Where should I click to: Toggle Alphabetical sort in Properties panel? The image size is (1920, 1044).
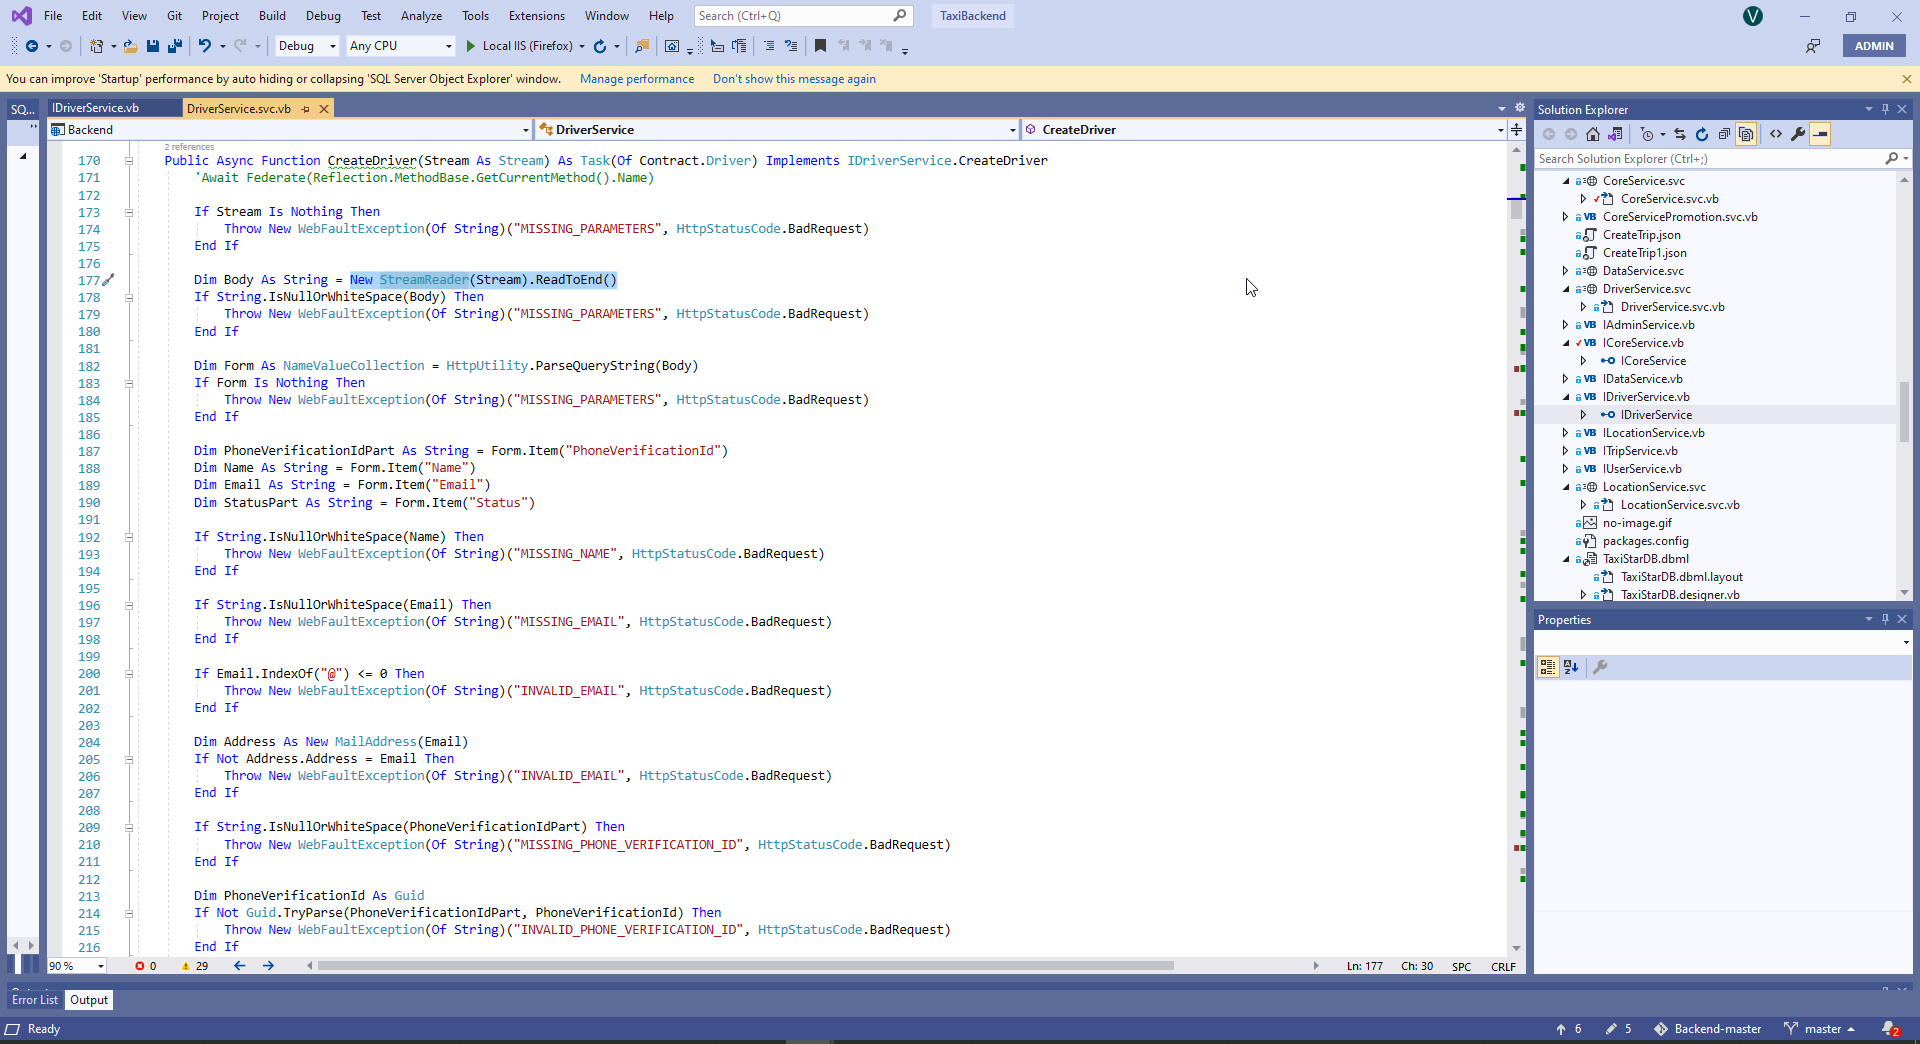[1571, 667]
